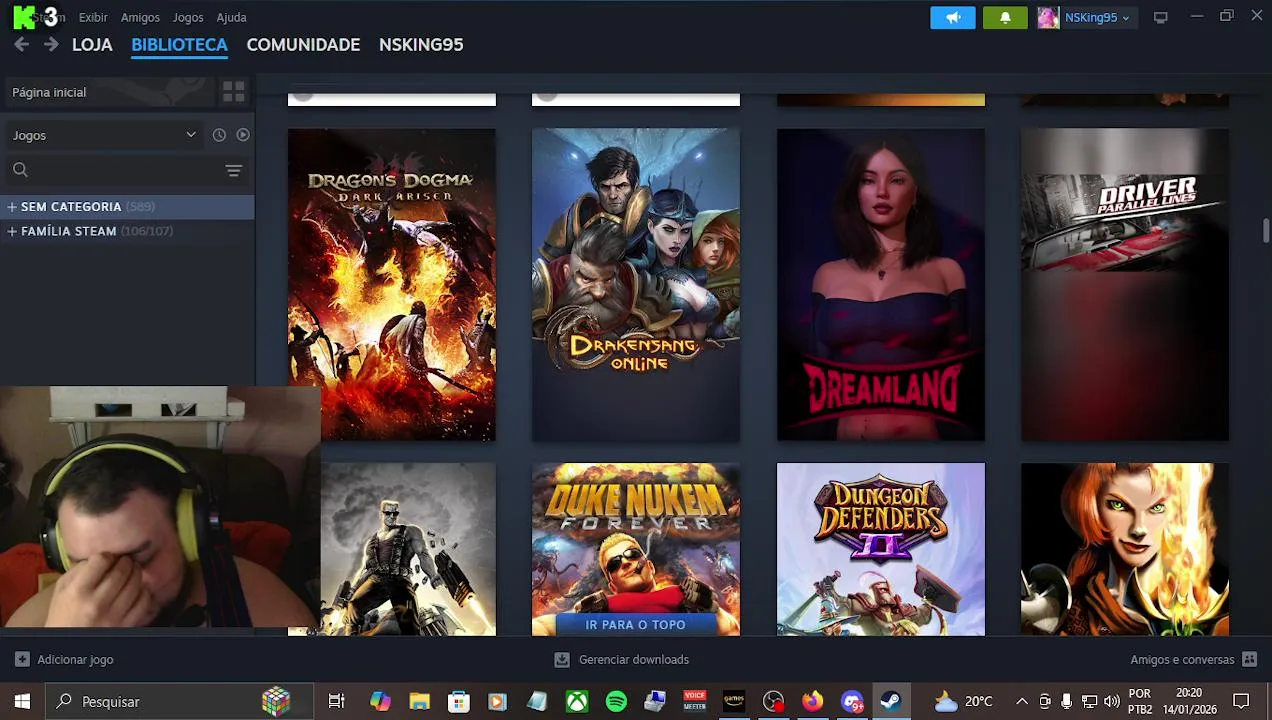
Task: Open Voicemeeter from the taskbar
Action: coord(695,702)
